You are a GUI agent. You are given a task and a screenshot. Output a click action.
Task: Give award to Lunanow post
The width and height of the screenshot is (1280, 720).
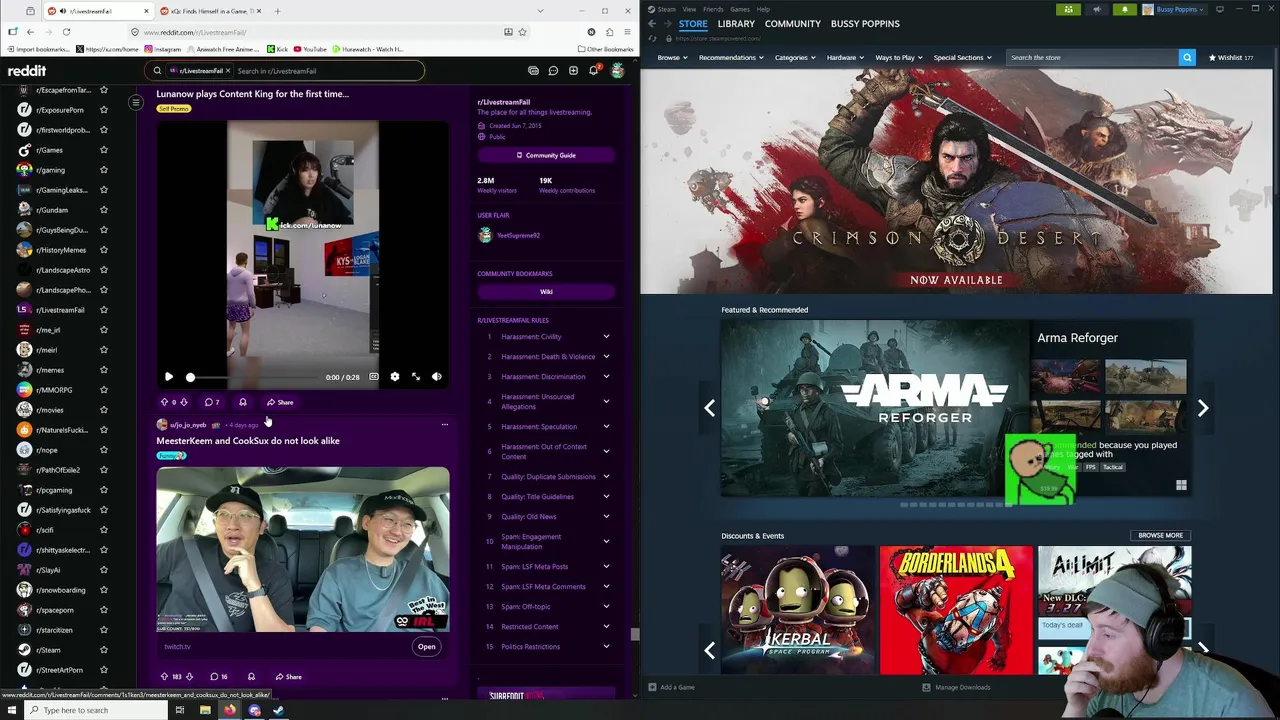pyautogui.click(x=242, y=402)
